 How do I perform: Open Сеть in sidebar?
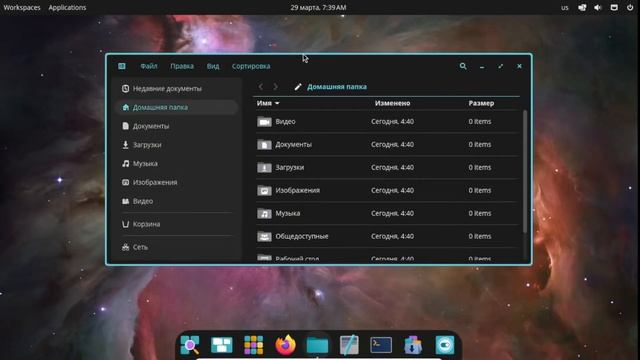pyautogui.click(x=177, y=247)
